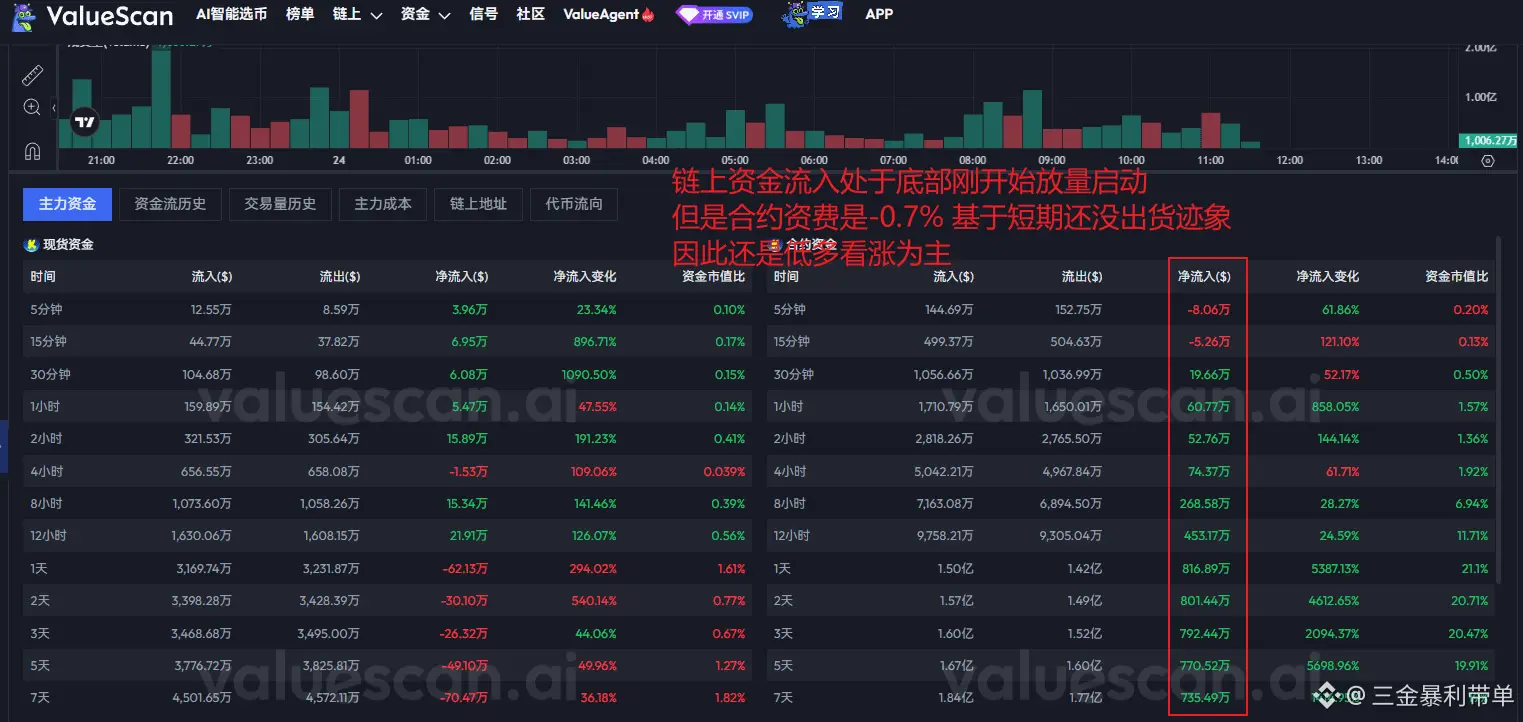Select the ruler measure tool
Screen dimensions: 1523x722
coord(32,74)
